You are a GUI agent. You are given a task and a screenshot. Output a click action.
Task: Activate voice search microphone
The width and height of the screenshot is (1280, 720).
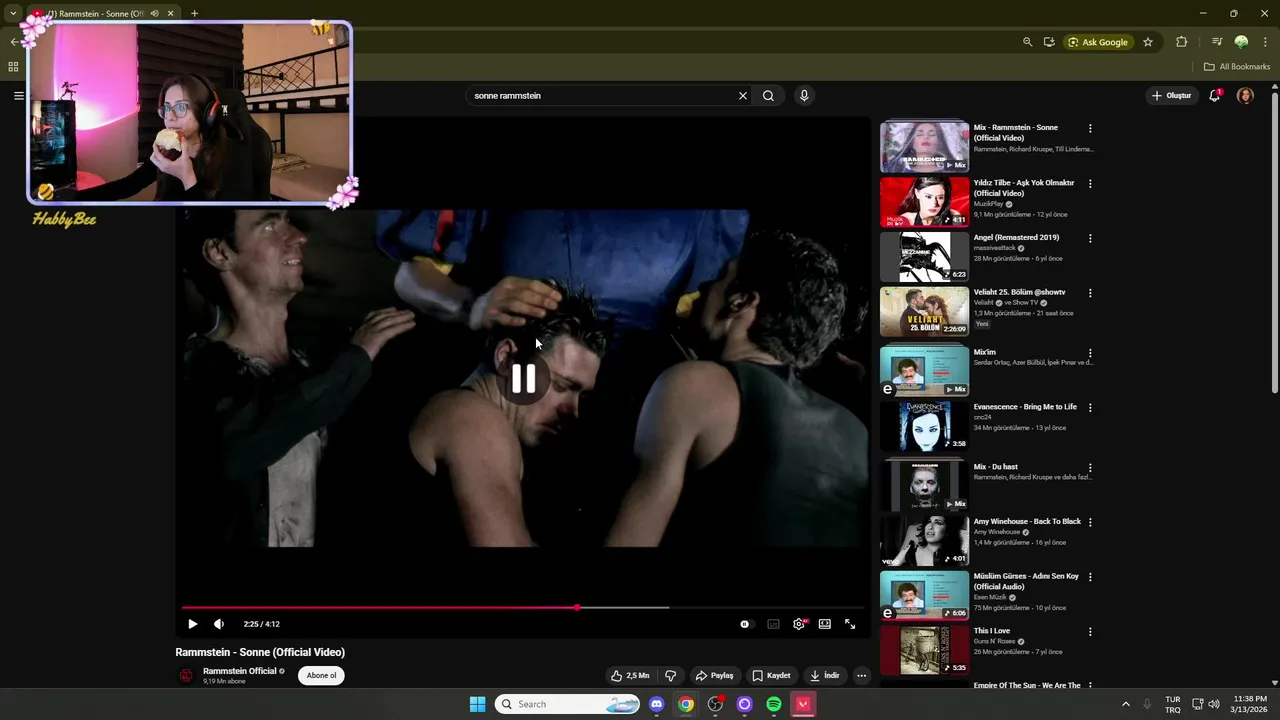coord(804,96)
